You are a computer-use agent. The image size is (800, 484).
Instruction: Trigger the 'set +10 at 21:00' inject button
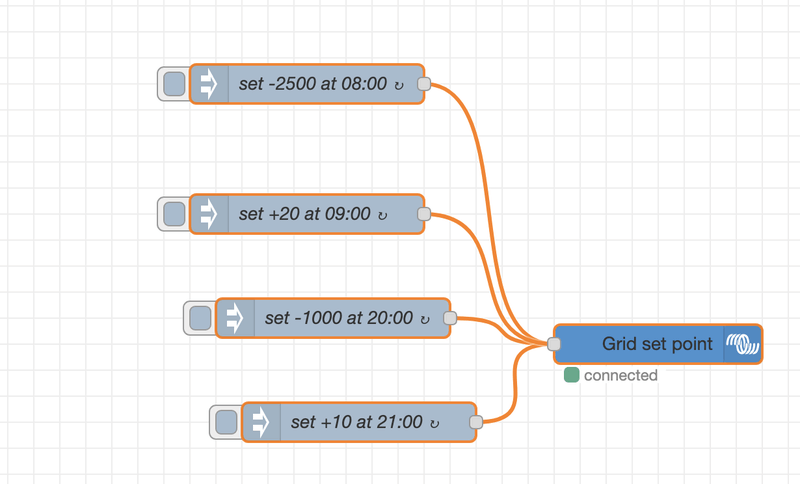pos(226,422)
